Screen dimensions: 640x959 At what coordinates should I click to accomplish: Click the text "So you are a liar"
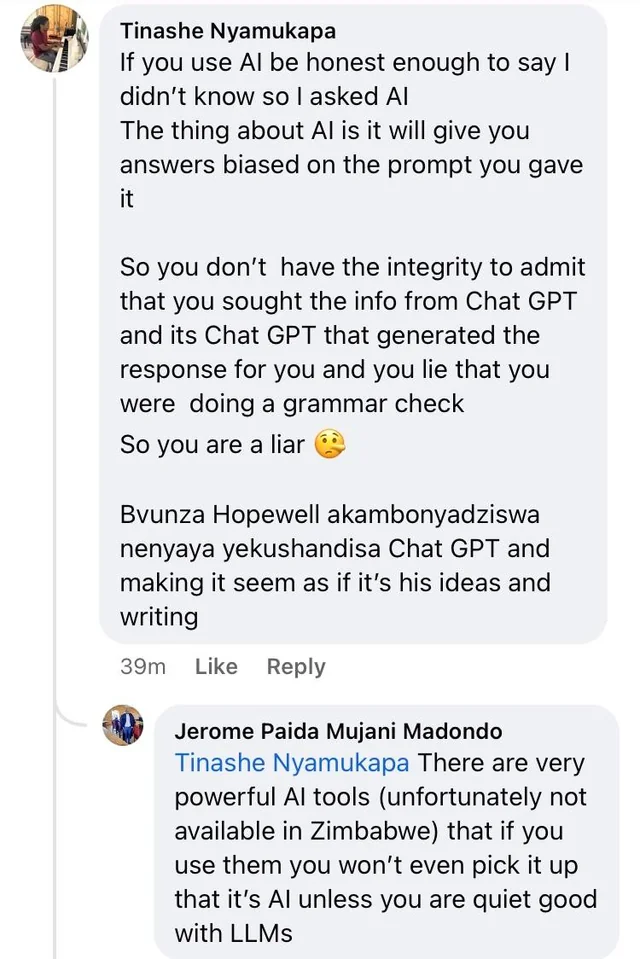212,444
